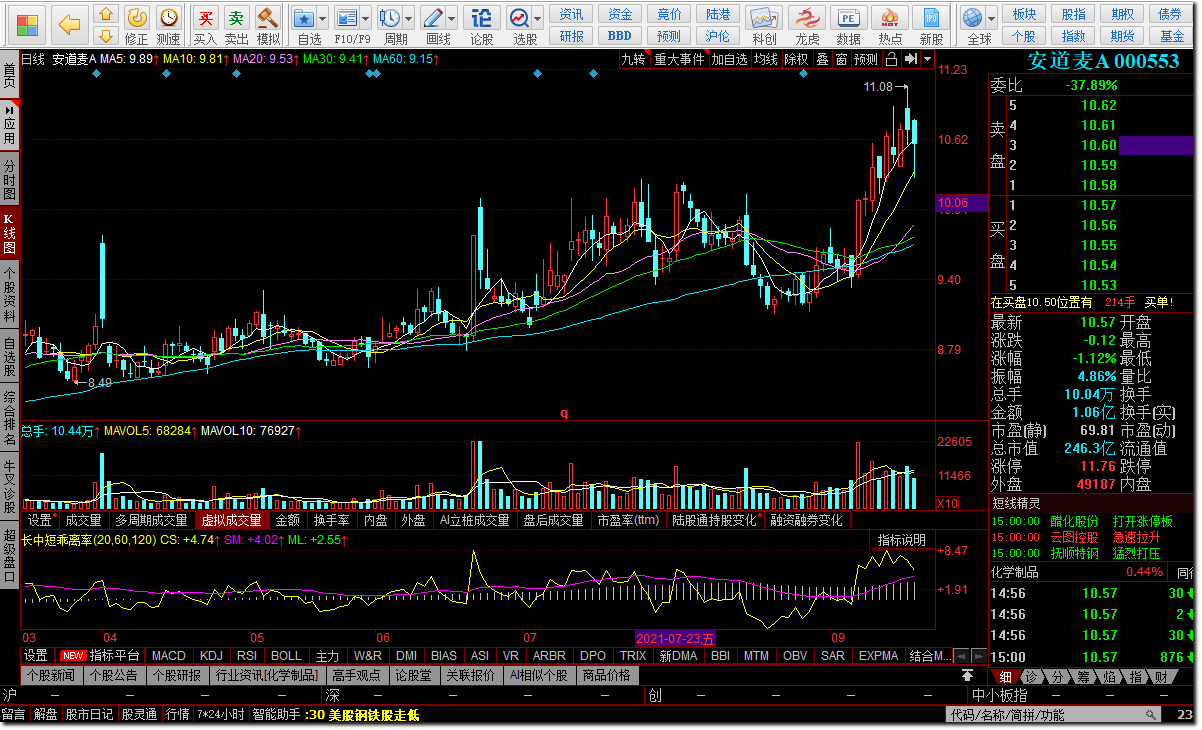Open 设置 settings left of 成交量 tab

[40, 520]
